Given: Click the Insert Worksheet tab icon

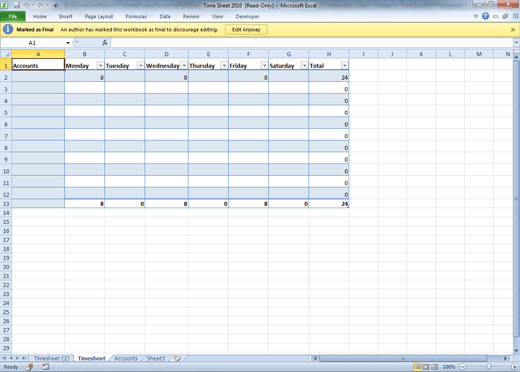Looking at the screenshot, I should 177,358.
